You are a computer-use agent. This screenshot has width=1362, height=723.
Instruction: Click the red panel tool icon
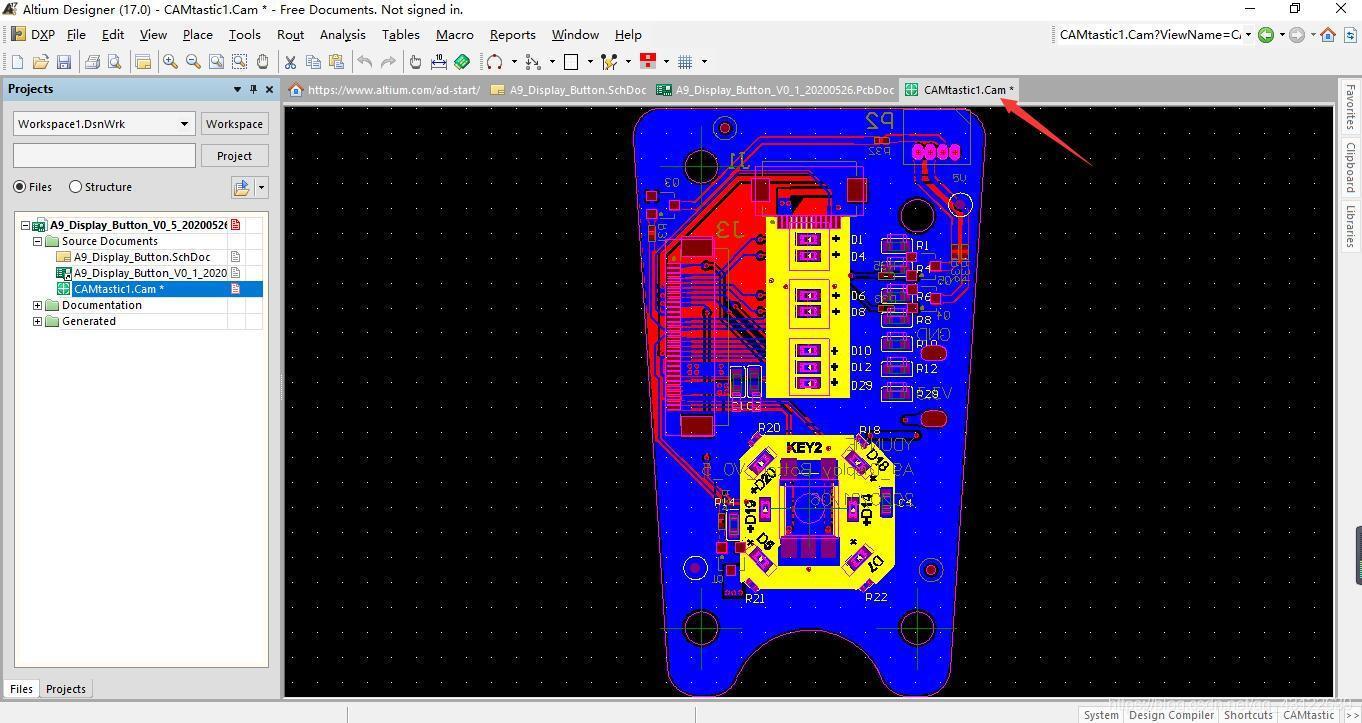point(647,62)
